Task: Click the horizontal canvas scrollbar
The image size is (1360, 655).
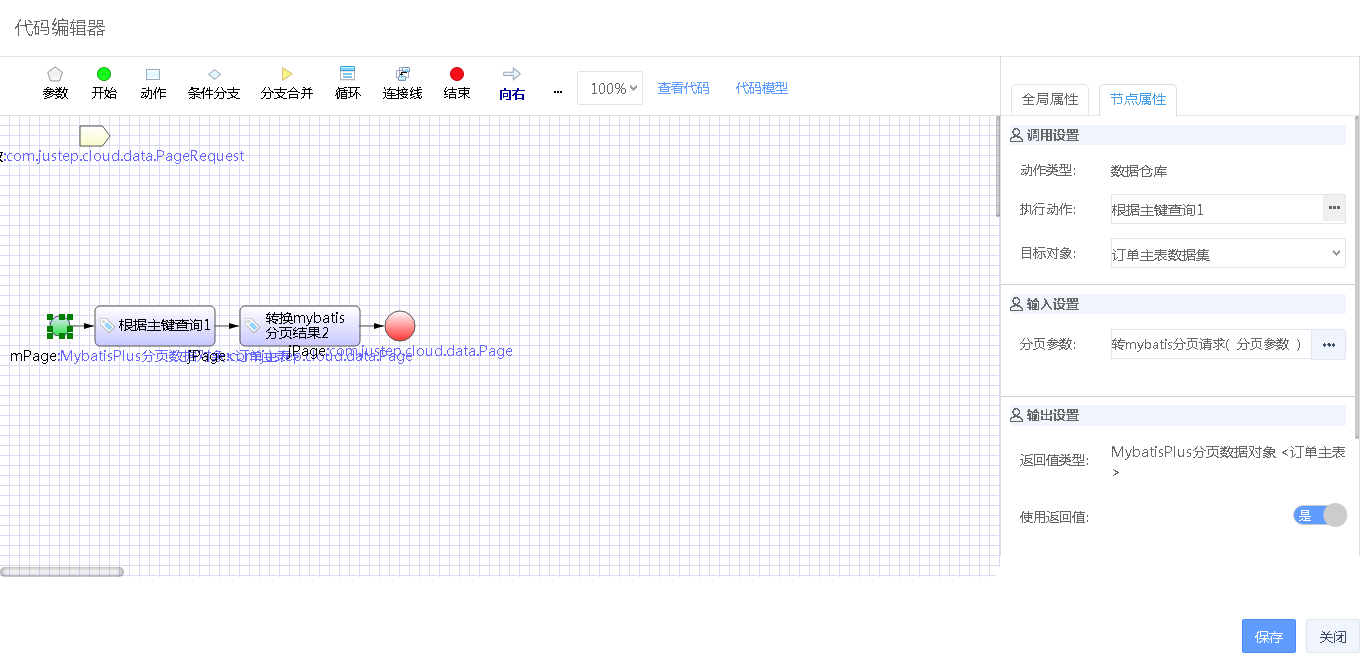Action: pyautogui.click(x=62, y=572)
